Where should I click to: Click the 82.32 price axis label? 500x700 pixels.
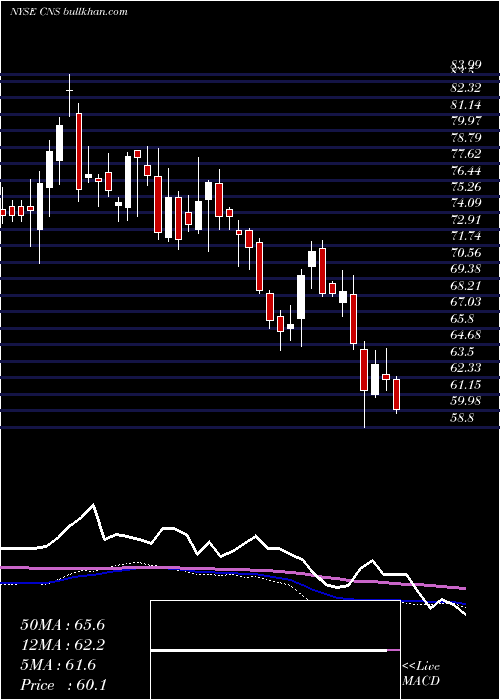click(466, 88)
